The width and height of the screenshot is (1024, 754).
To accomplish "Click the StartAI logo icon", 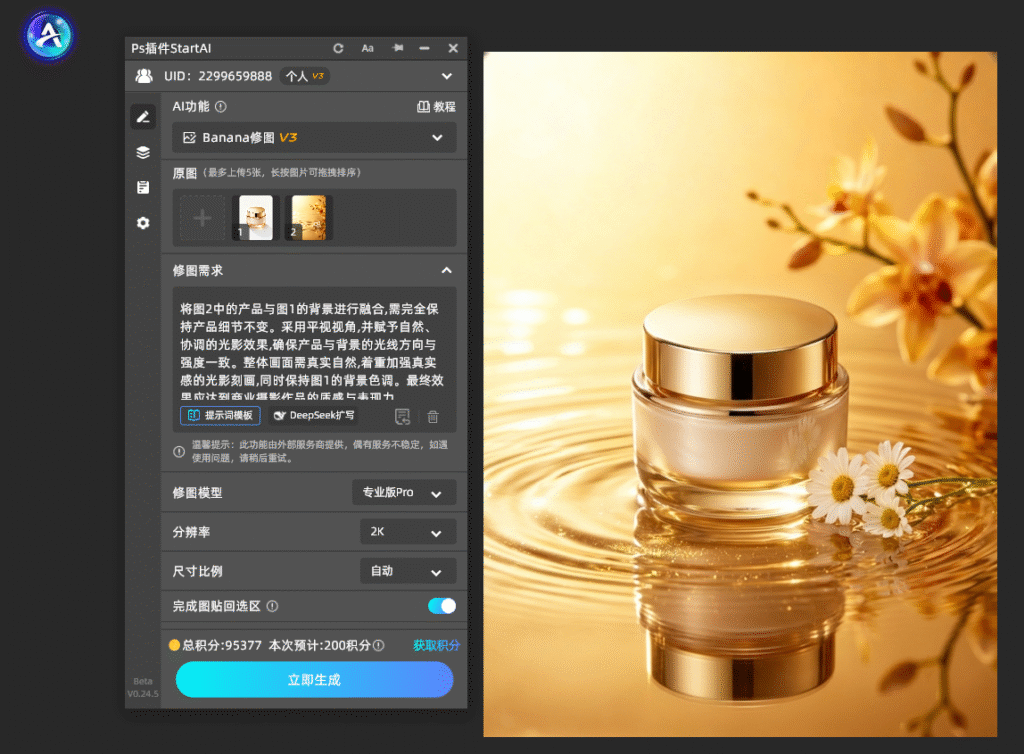I will tap(49, 35).
